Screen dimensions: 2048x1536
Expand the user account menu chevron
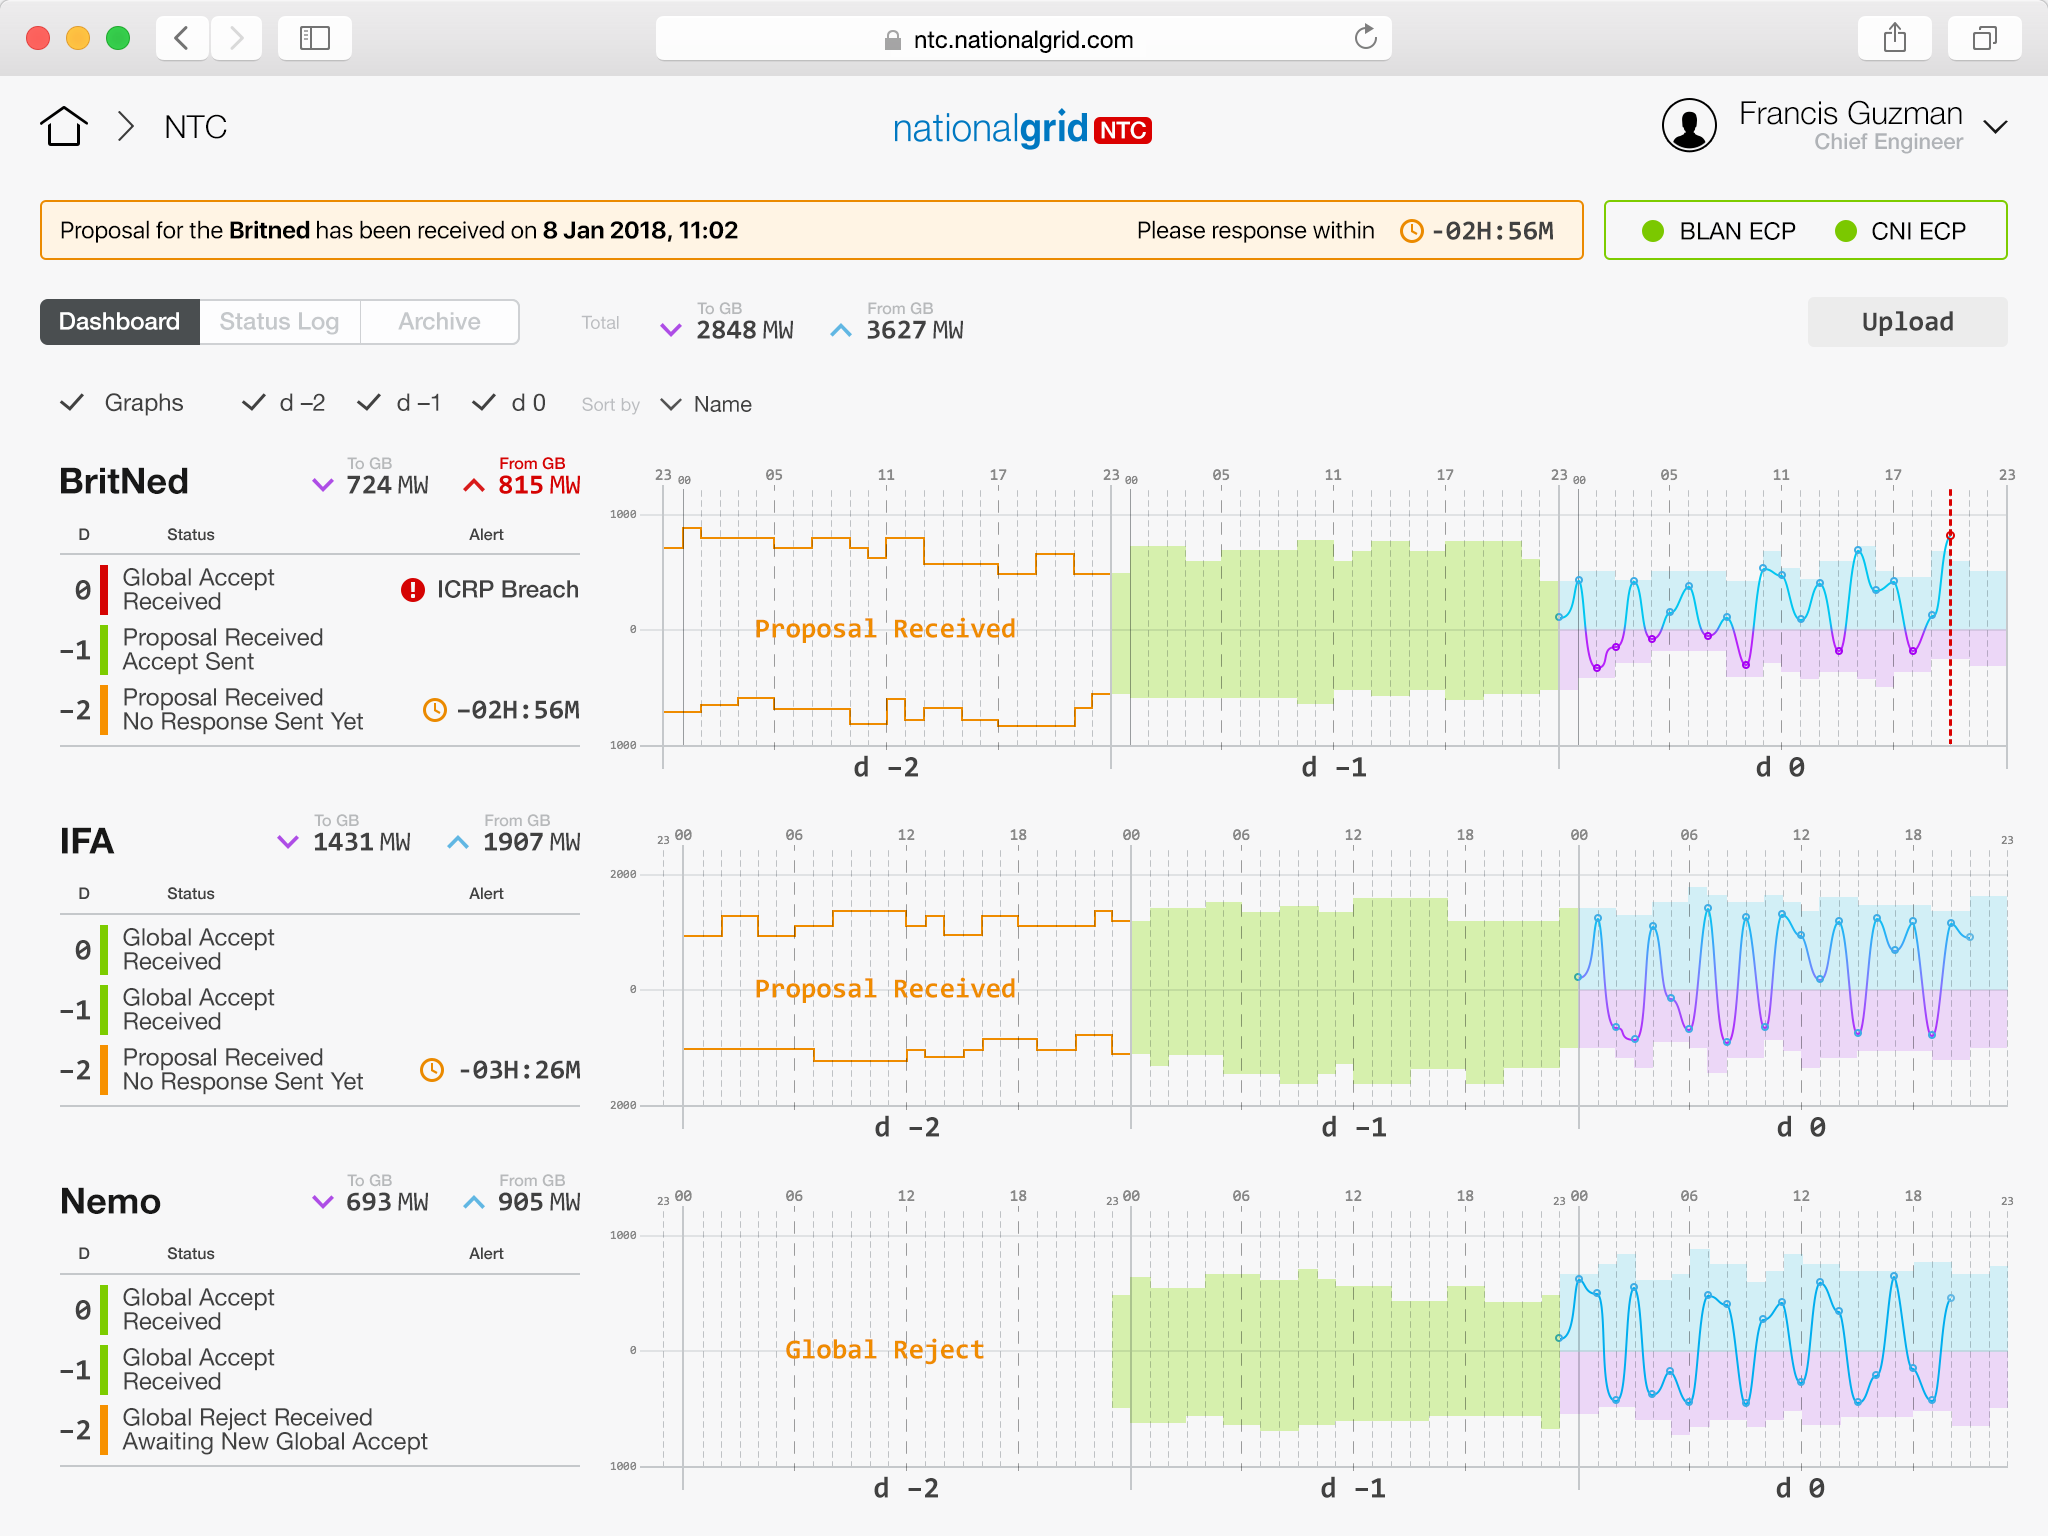[x=1995, y=127]
